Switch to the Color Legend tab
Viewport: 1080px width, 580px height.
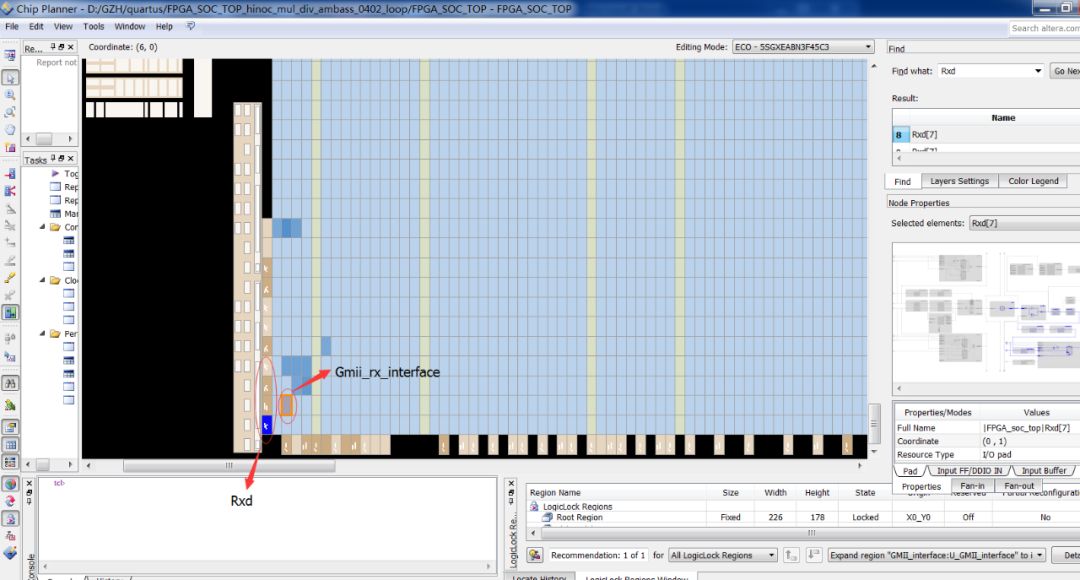1033,181
